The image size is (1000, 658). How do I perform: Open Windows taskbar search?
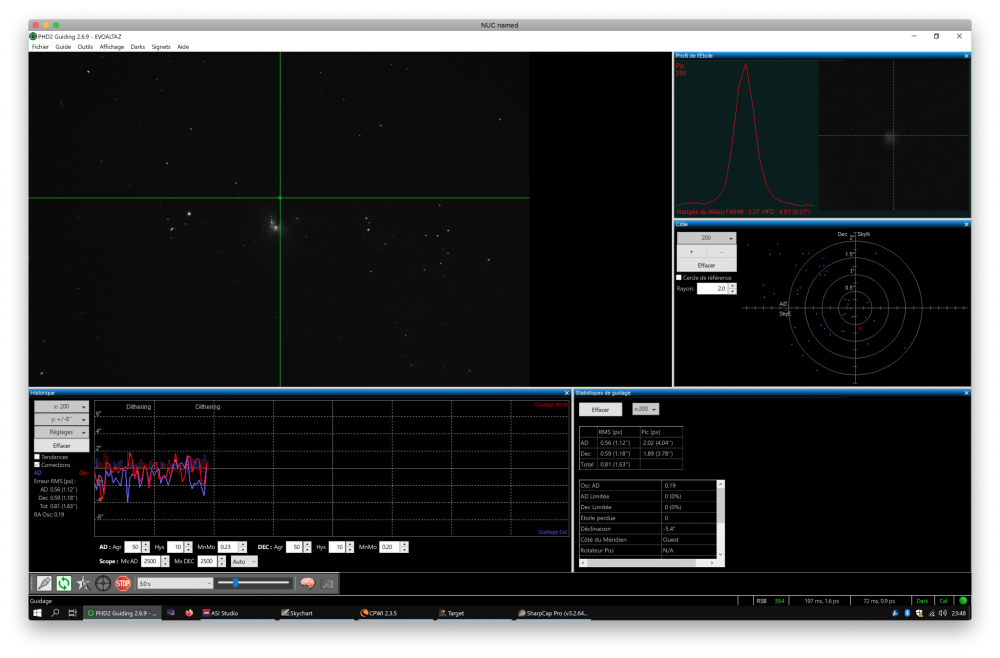click(x=55, y=613)
